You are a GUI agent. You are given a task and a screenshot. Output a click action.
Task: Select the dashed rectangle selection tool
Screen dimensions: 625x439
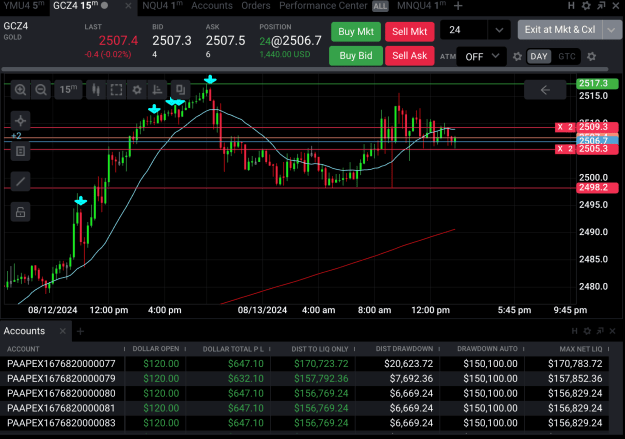coord(116,90)
